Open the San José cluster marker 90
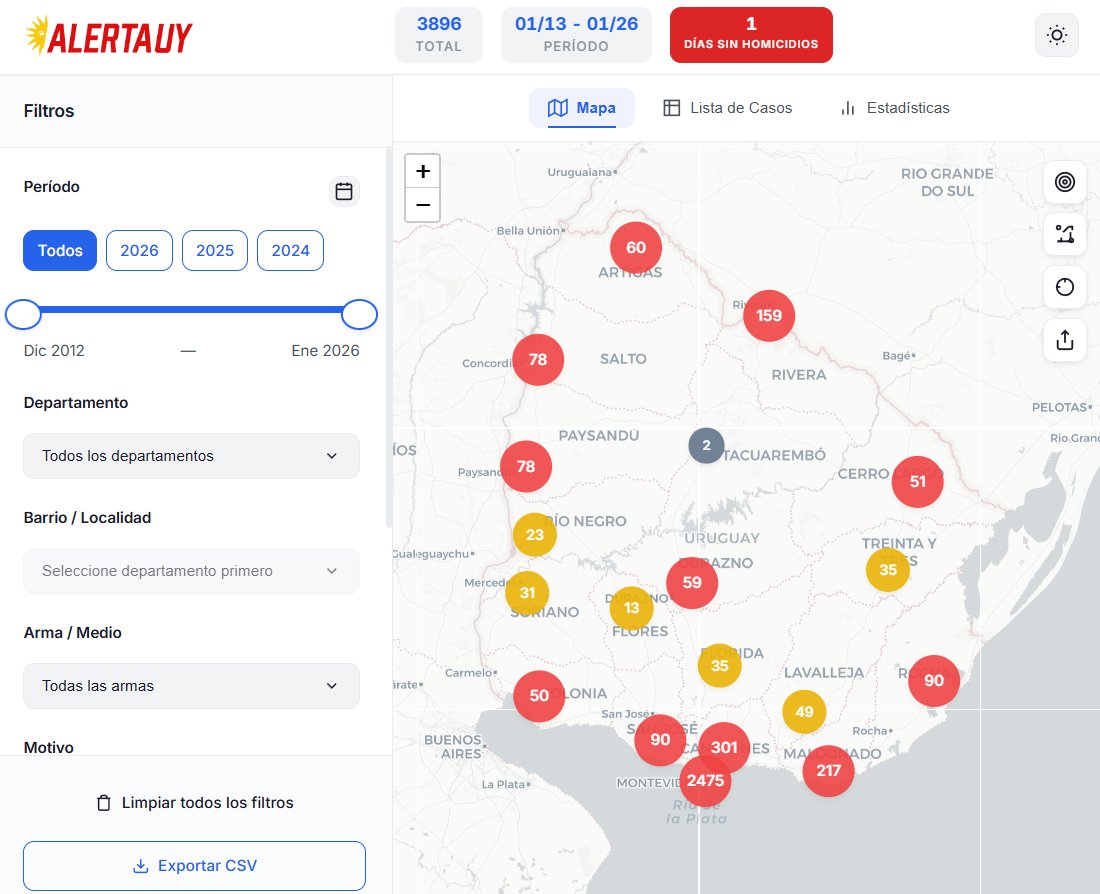This screenshot has width=1100, height=894. 660,740
